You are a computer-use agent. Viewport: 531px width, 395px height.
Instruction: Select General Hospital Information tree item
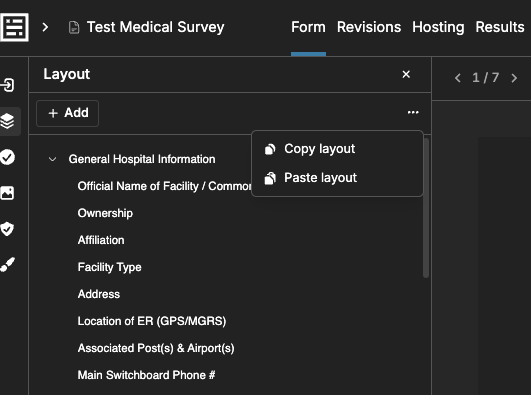click(x=142, y=159)
